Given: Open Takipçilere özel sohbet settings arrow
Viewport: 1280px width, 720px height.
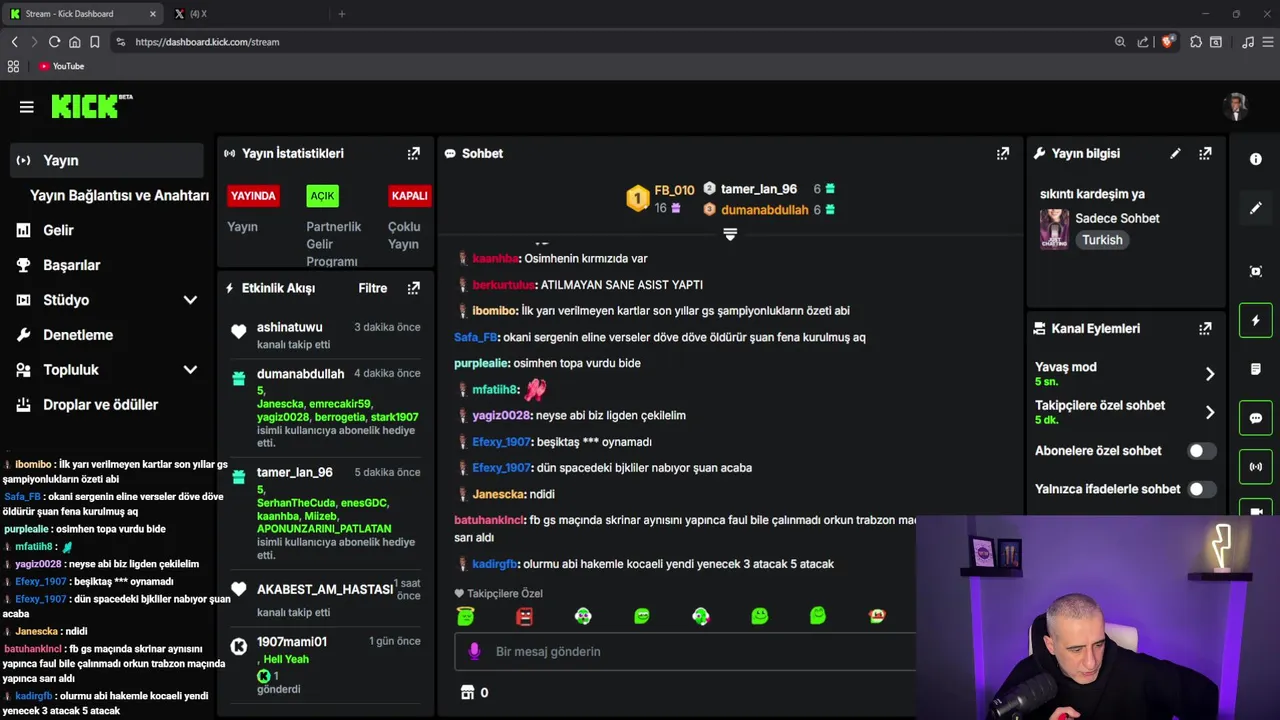Looking at the screenshot, I should (x=1209, y=412).
